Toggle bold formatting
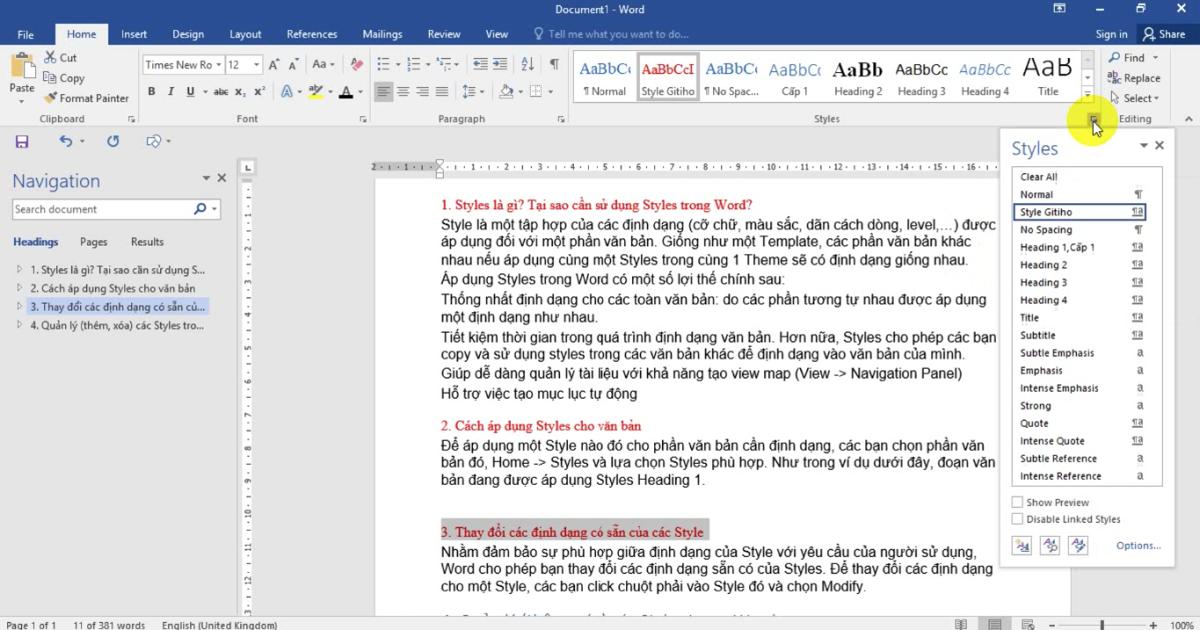The height and width of the screenshot is (630, 1200). [x=152, y=91]
